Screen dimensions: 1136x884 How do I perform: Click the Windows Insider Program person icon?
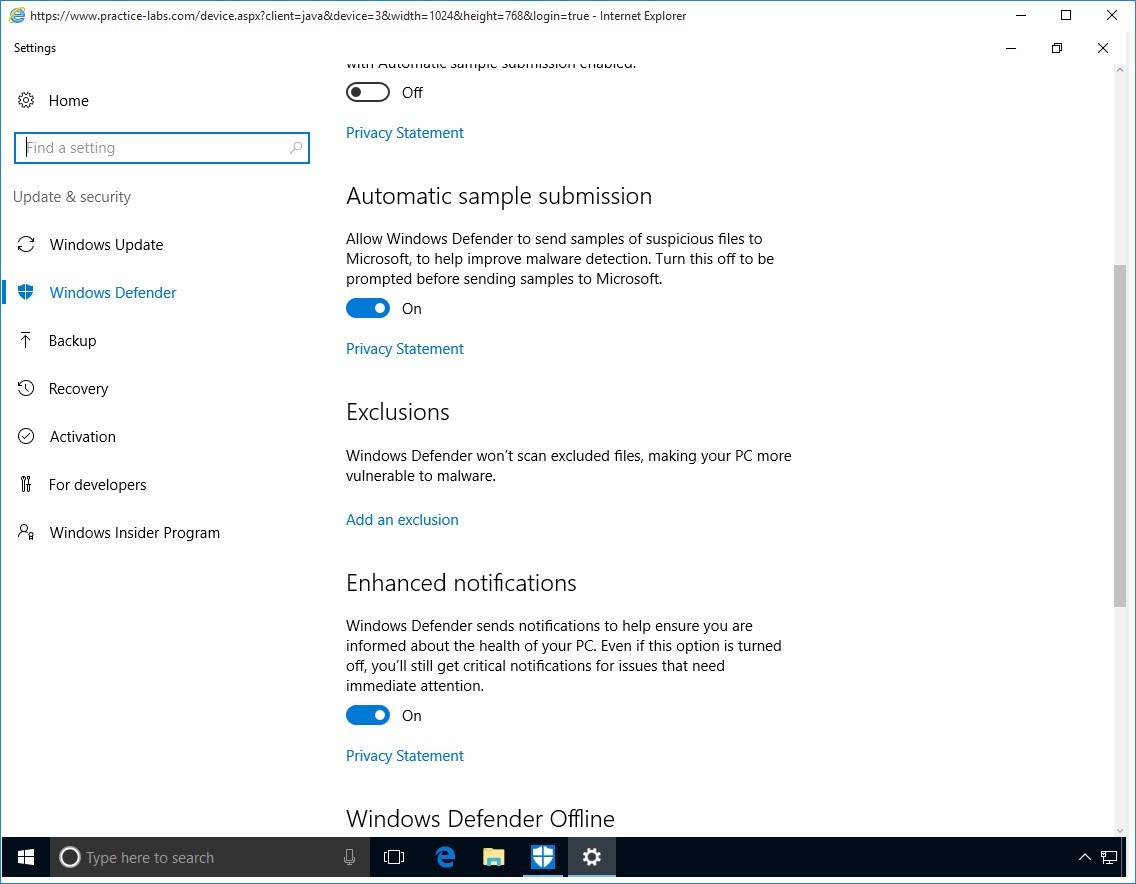26,532
